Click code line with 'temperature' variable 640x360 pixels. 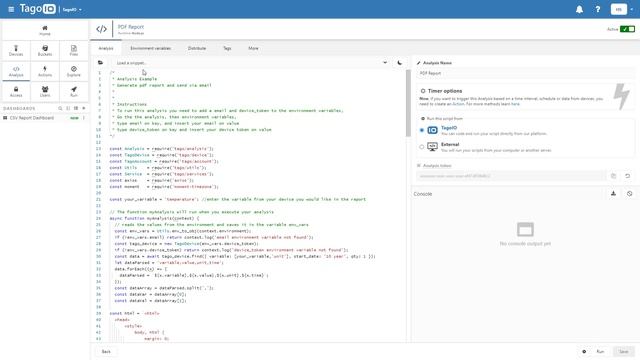tap(238, 199)
